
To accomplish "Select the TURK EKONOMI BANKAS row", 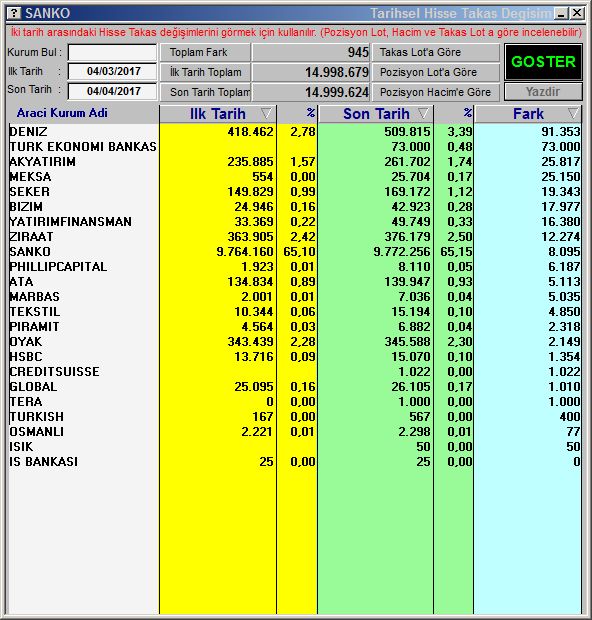I will pos(295,147).
